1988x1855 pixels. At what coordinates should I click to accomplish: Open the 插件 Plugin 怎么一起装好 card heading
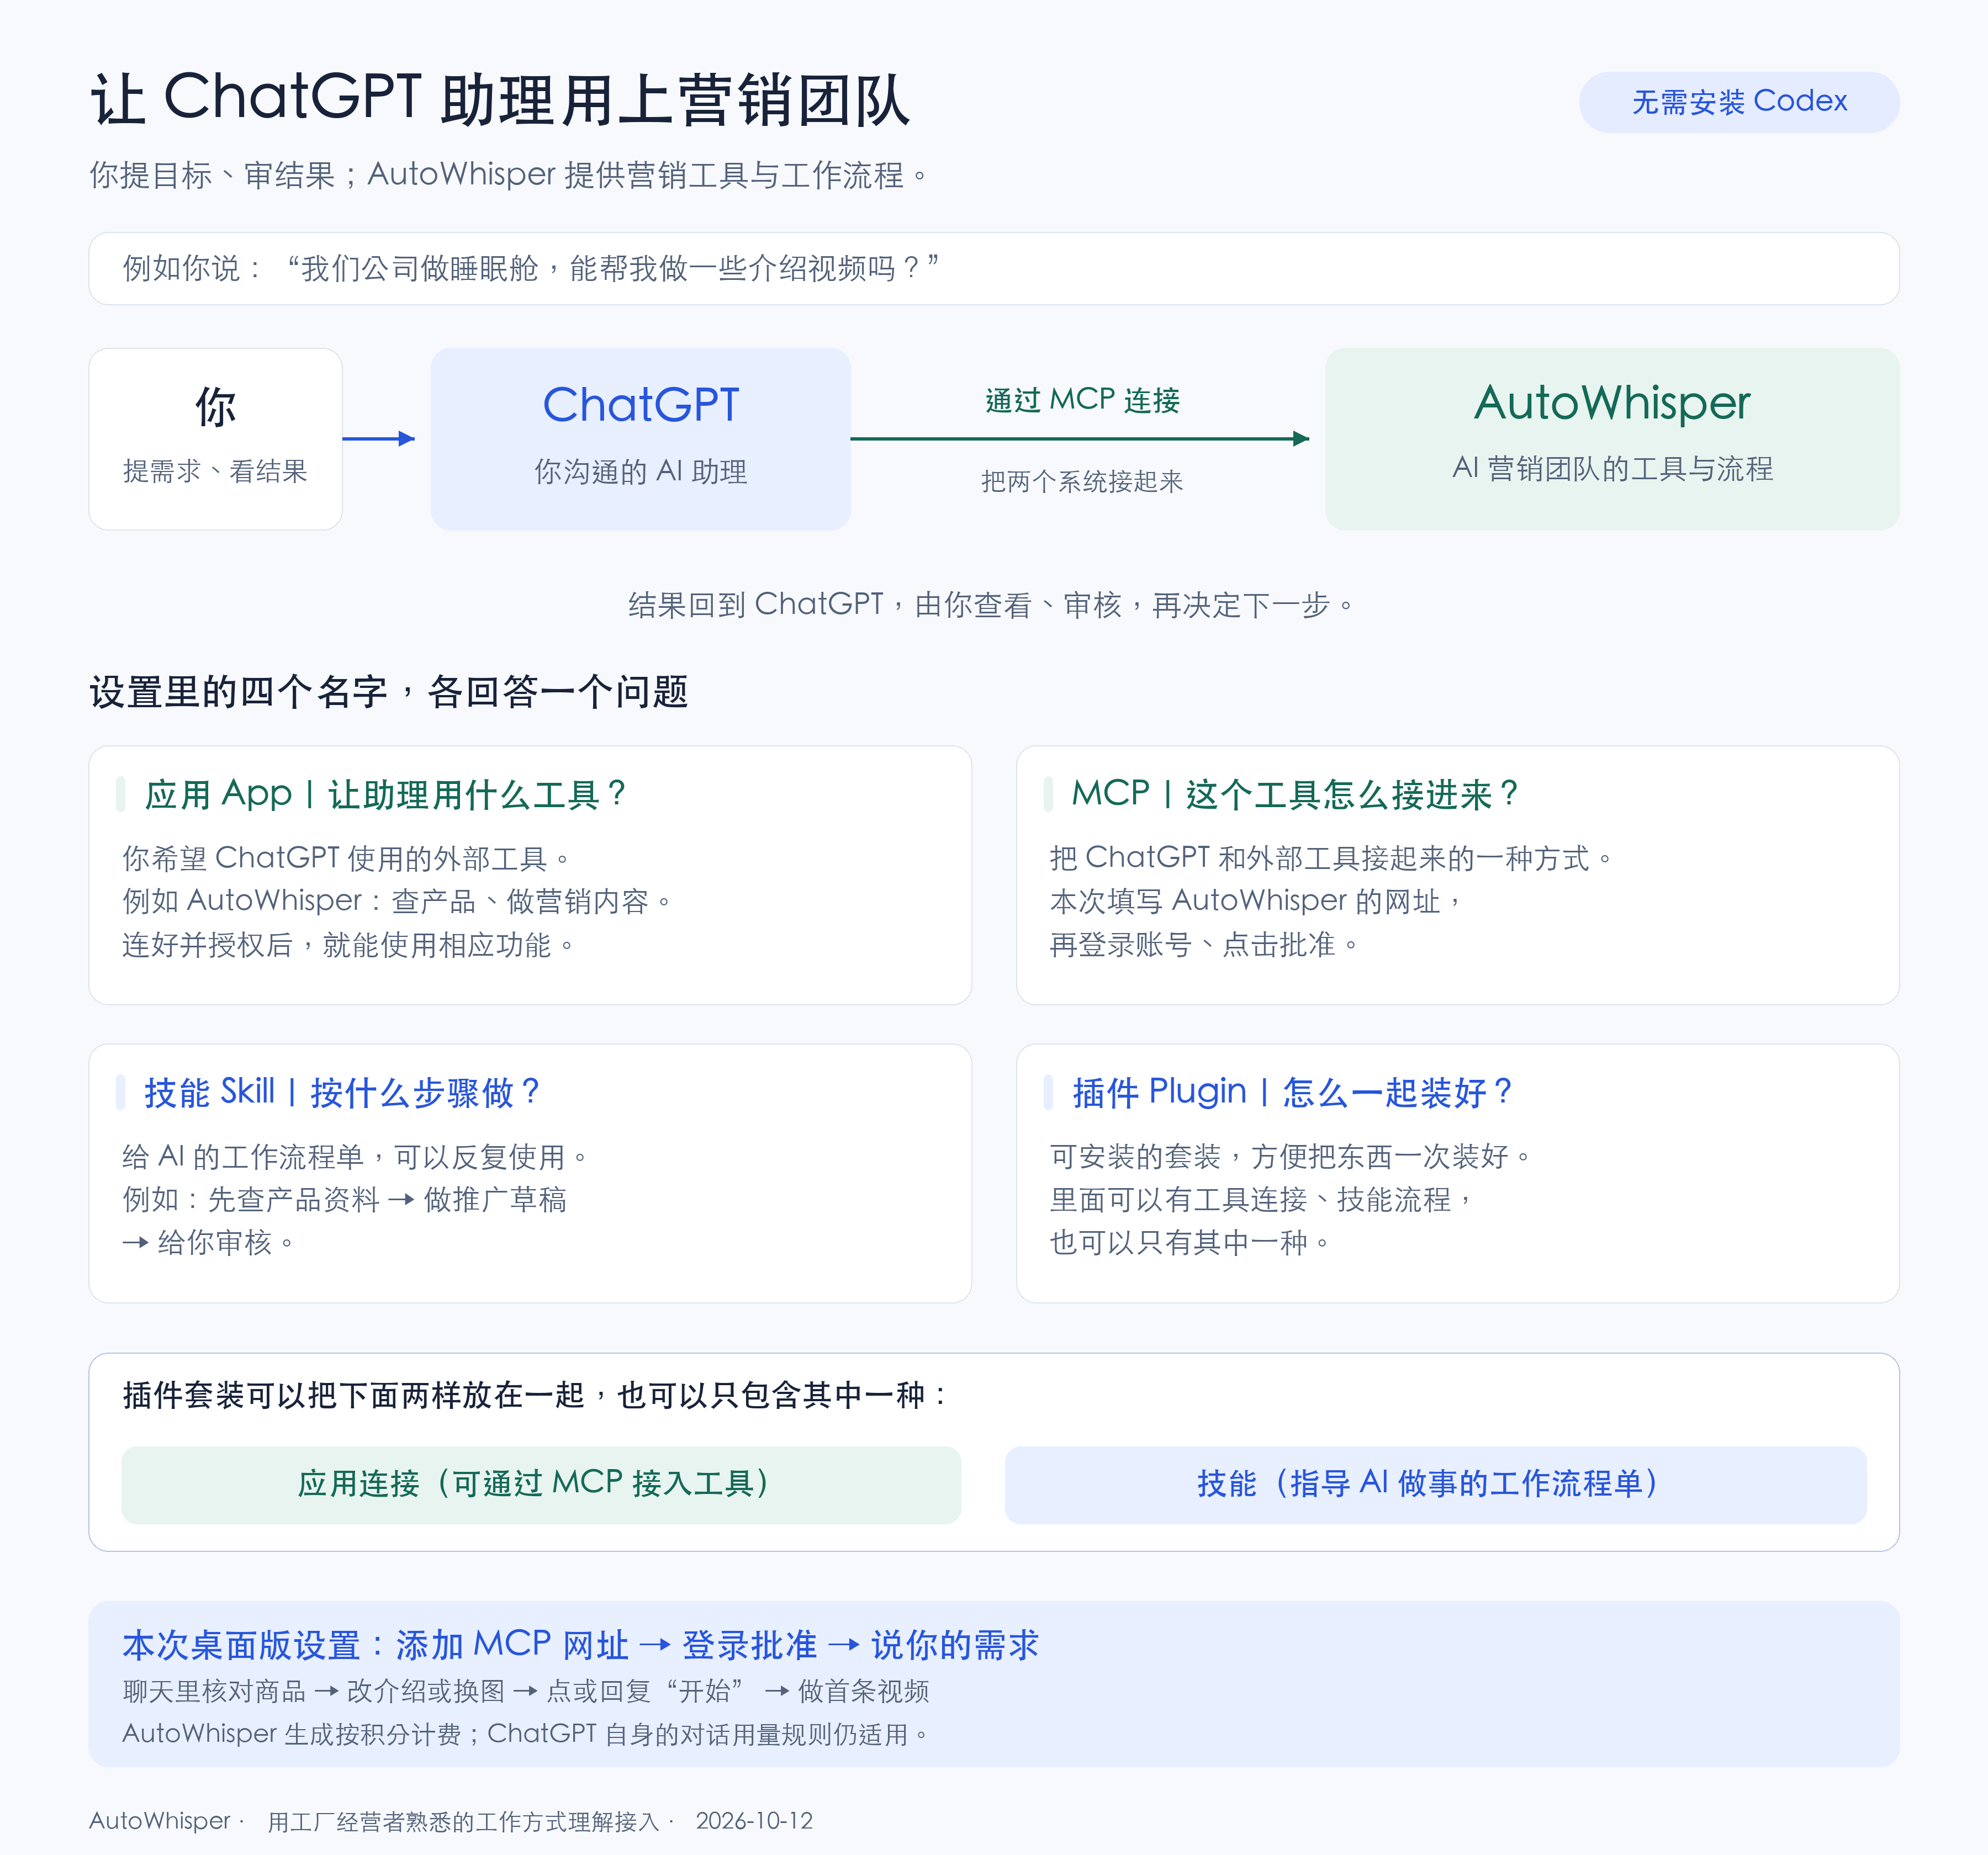[x=1292, y=1092]
